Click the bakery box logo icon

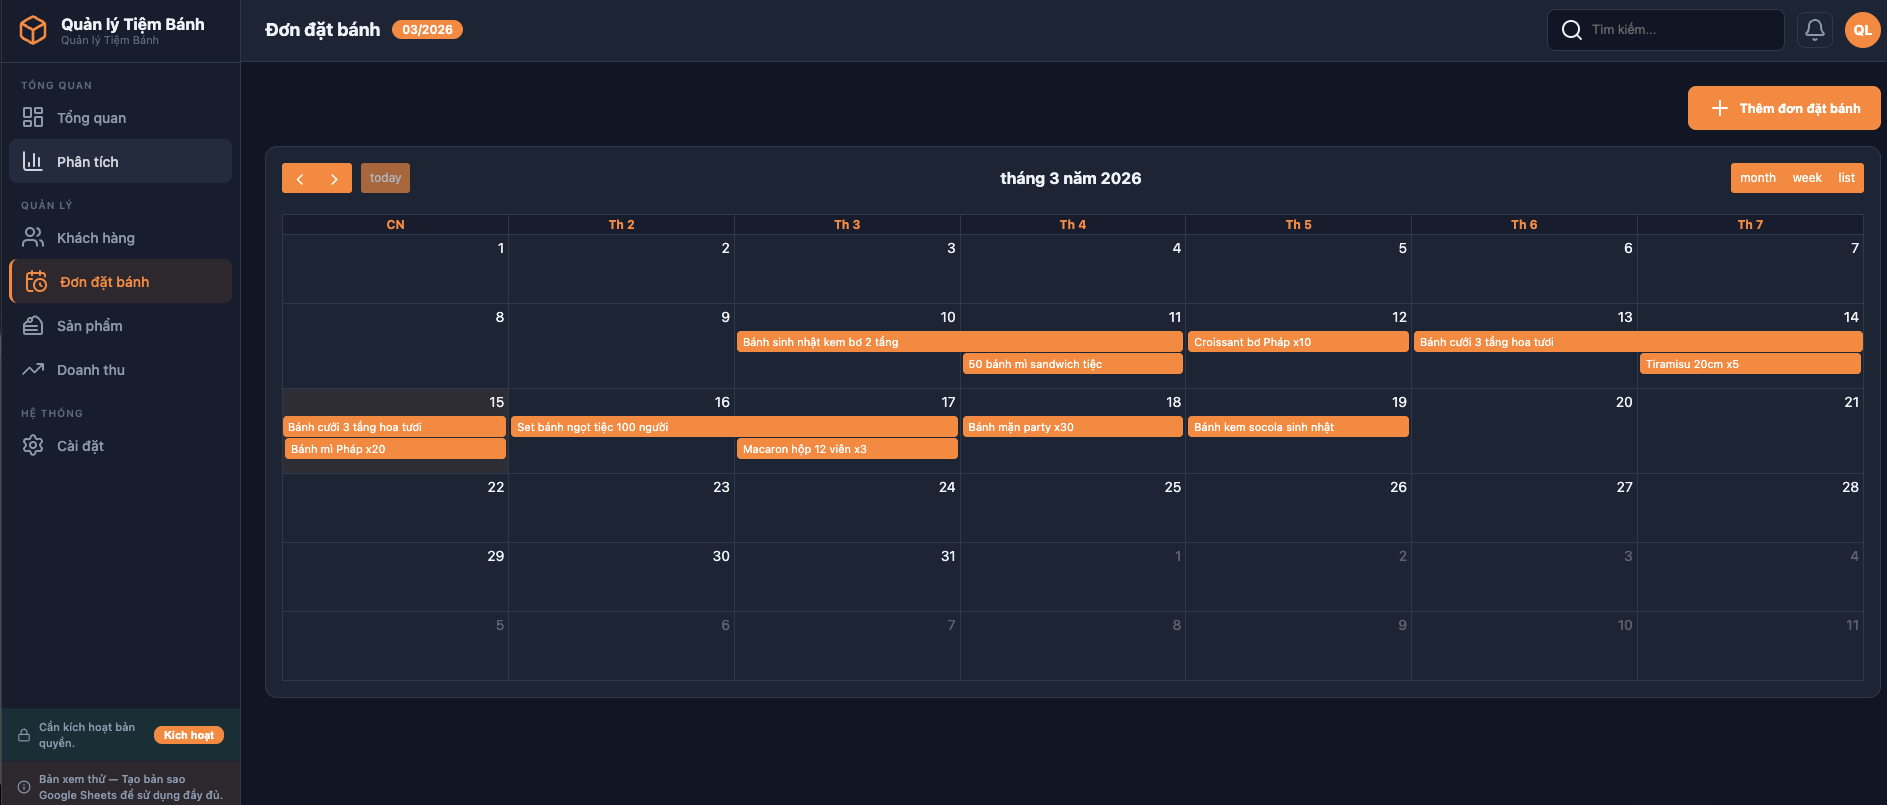(33, 30)
